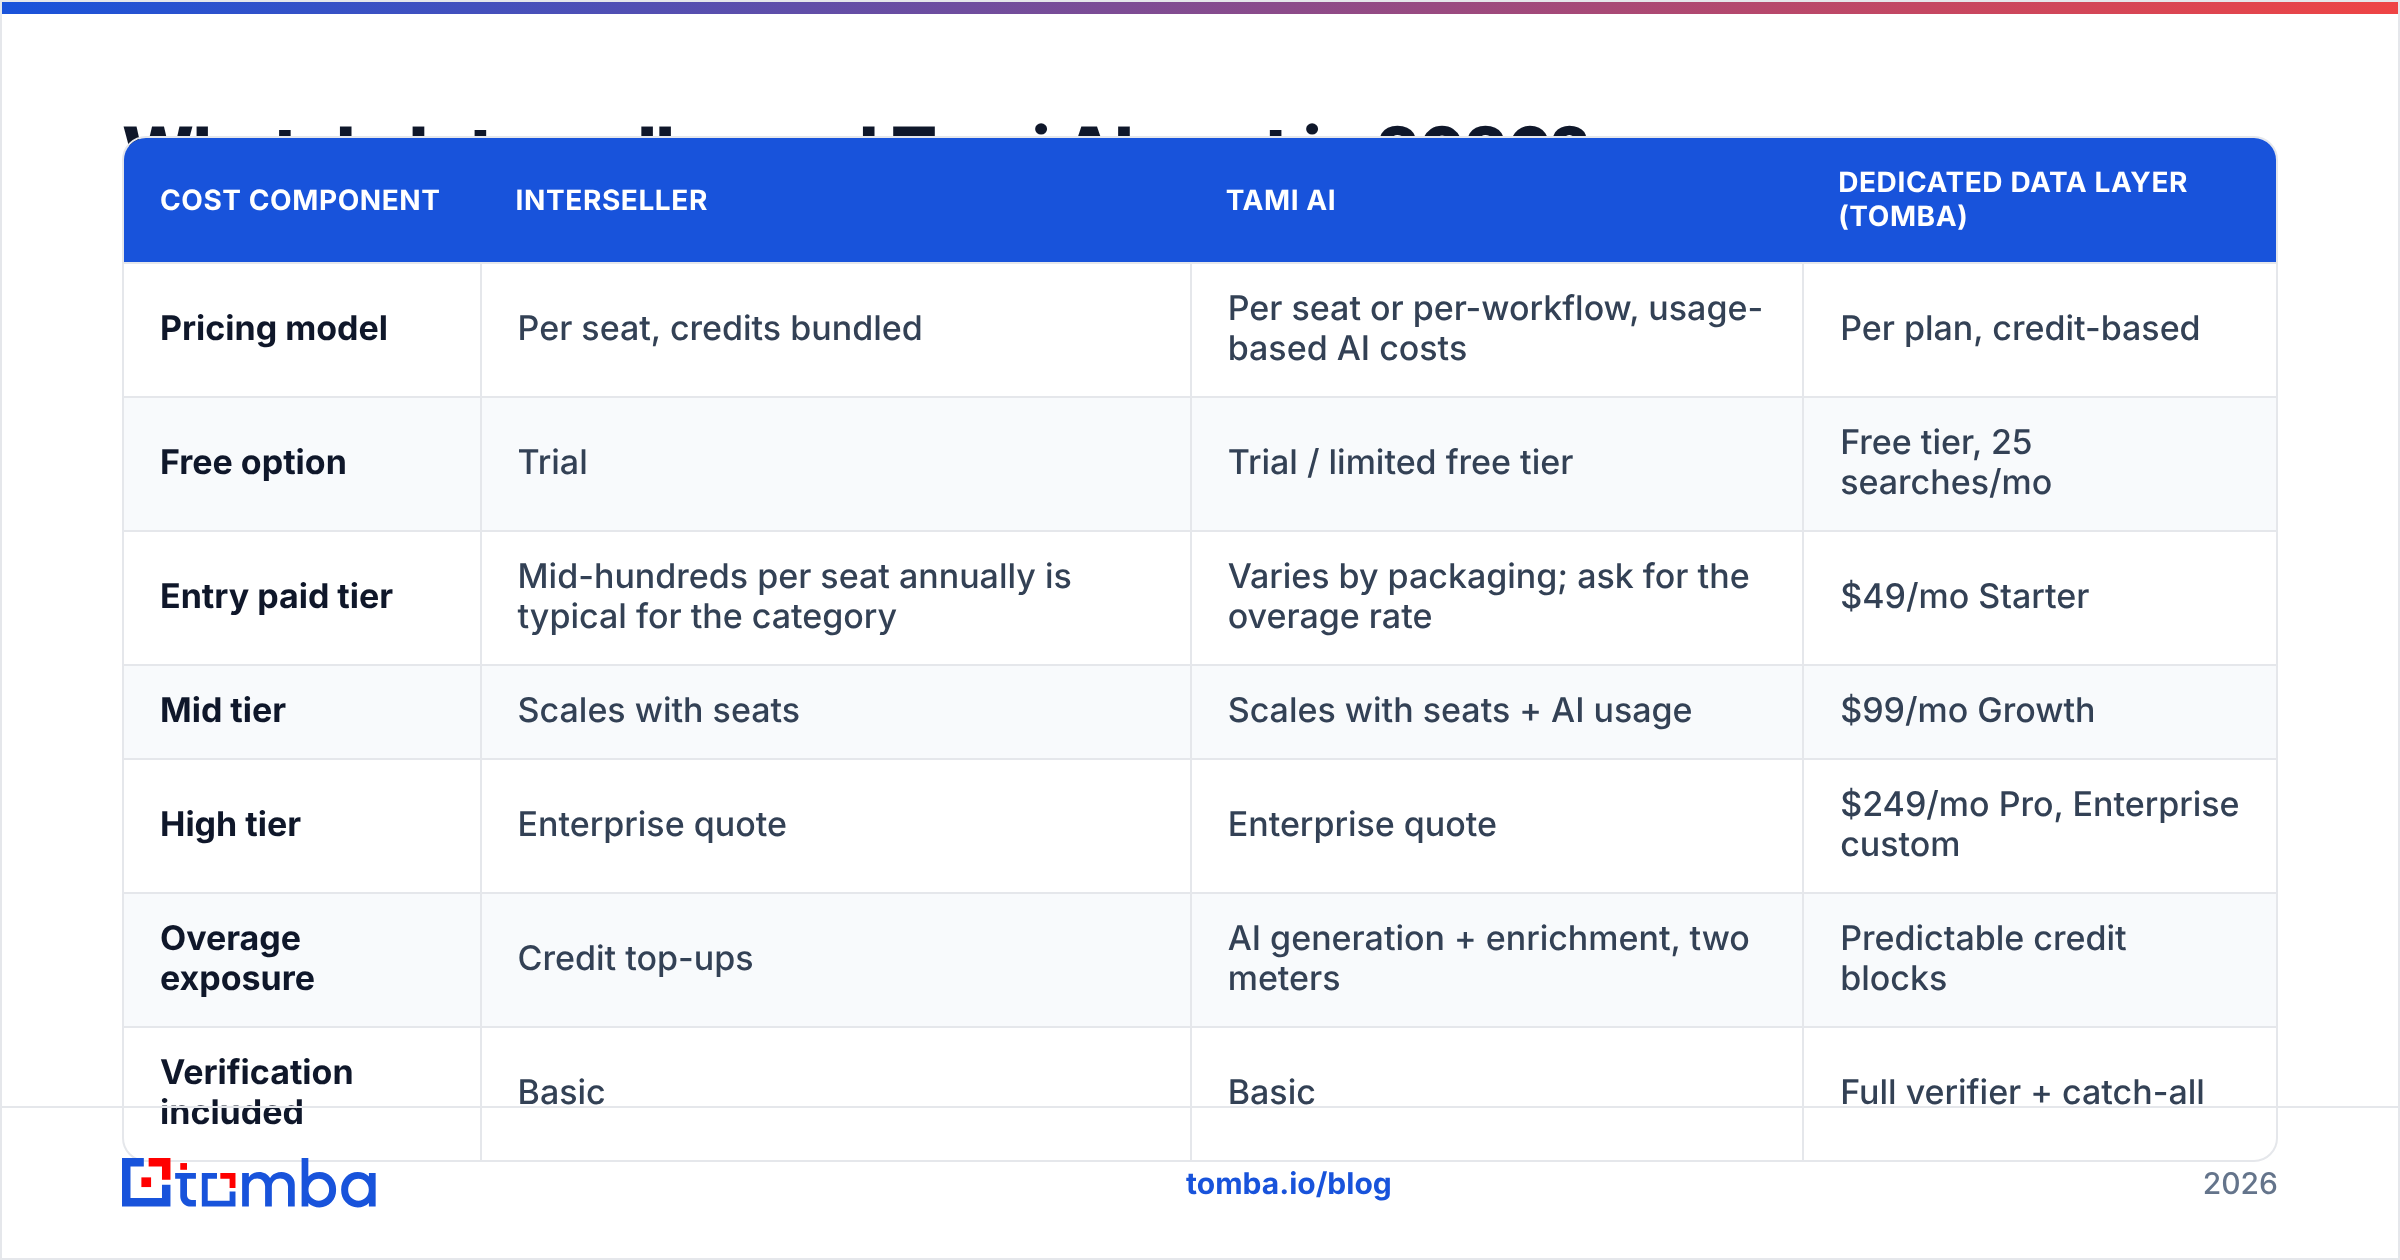Viewport: 2400px width, 1260px height.
Task: Open the tomba.io/blog link
Action: tap(1288, 1184)
